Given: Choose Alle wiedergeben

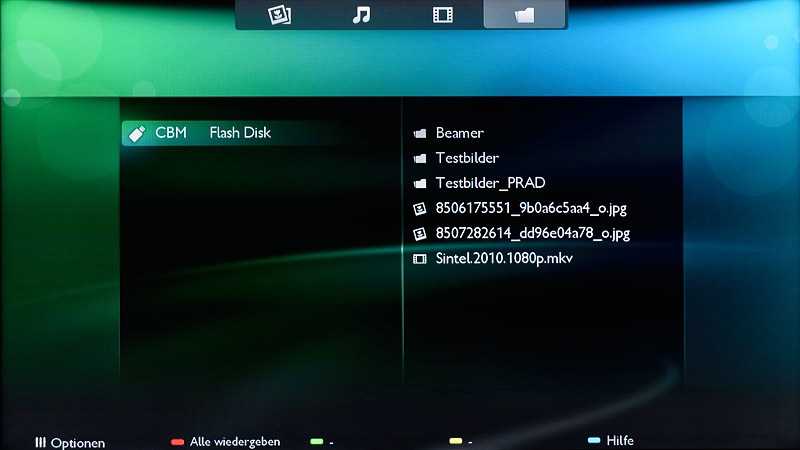Looking at the screenshot, I should coord(235,442).
